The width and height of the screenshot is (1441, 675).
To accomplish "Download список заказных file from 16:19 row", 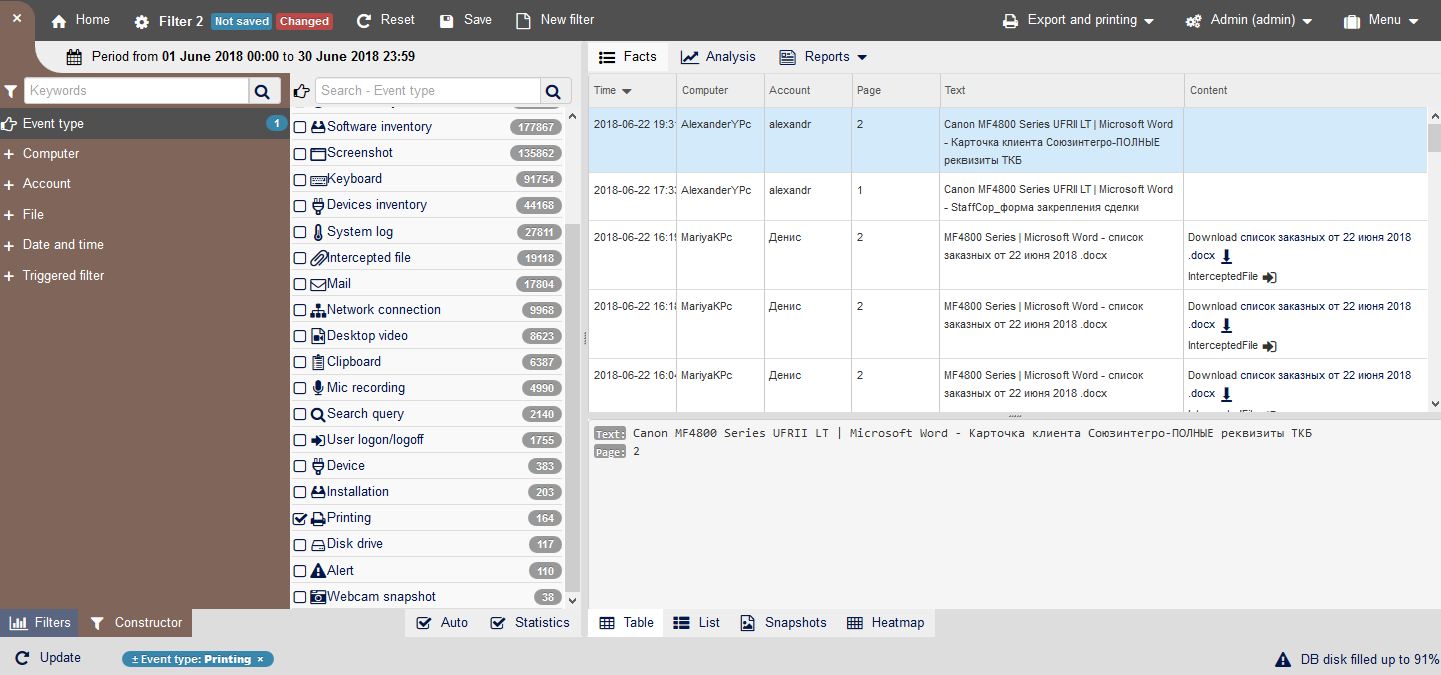I will coord(1227,256).
